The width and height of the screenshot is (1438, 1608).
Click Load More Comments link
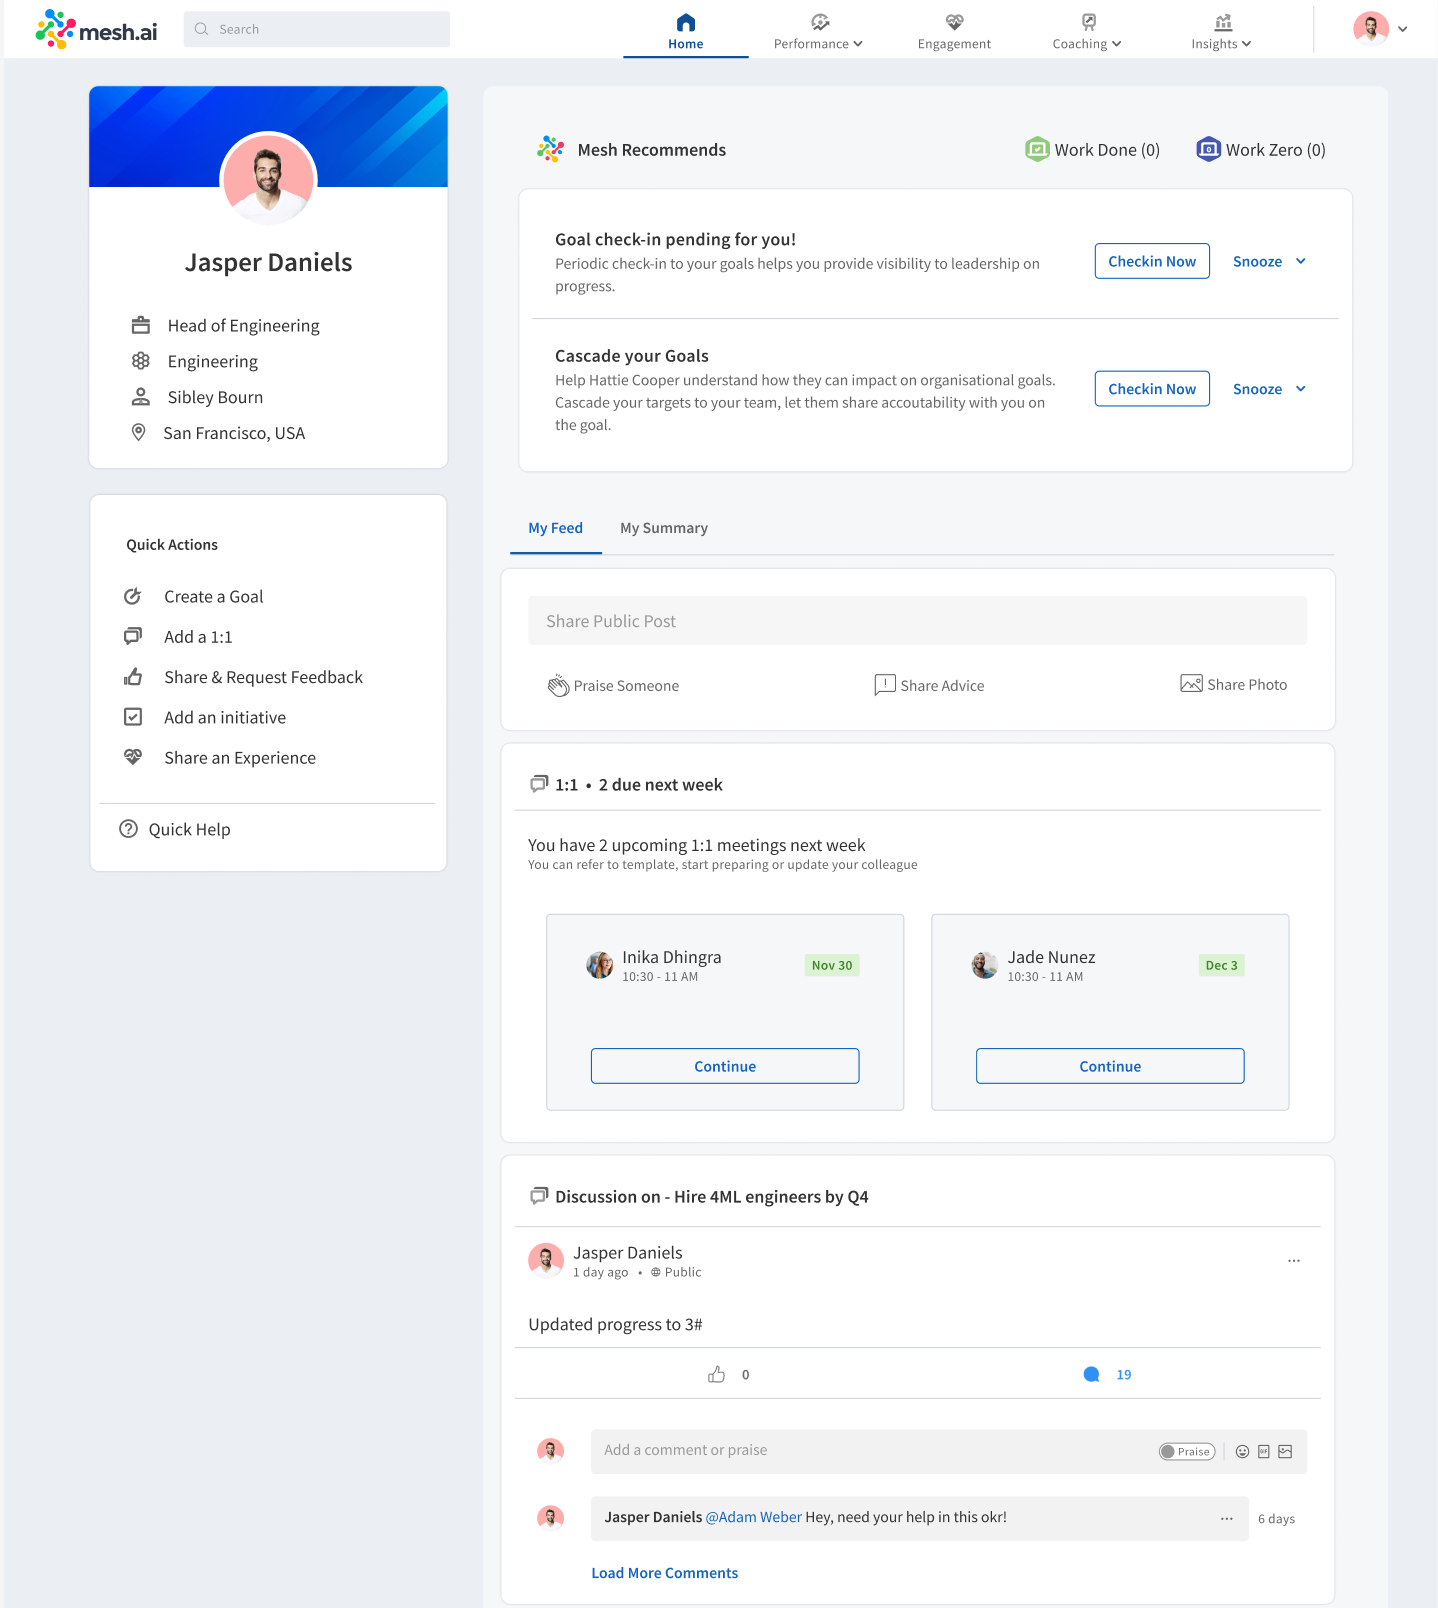click(665, 1573)
